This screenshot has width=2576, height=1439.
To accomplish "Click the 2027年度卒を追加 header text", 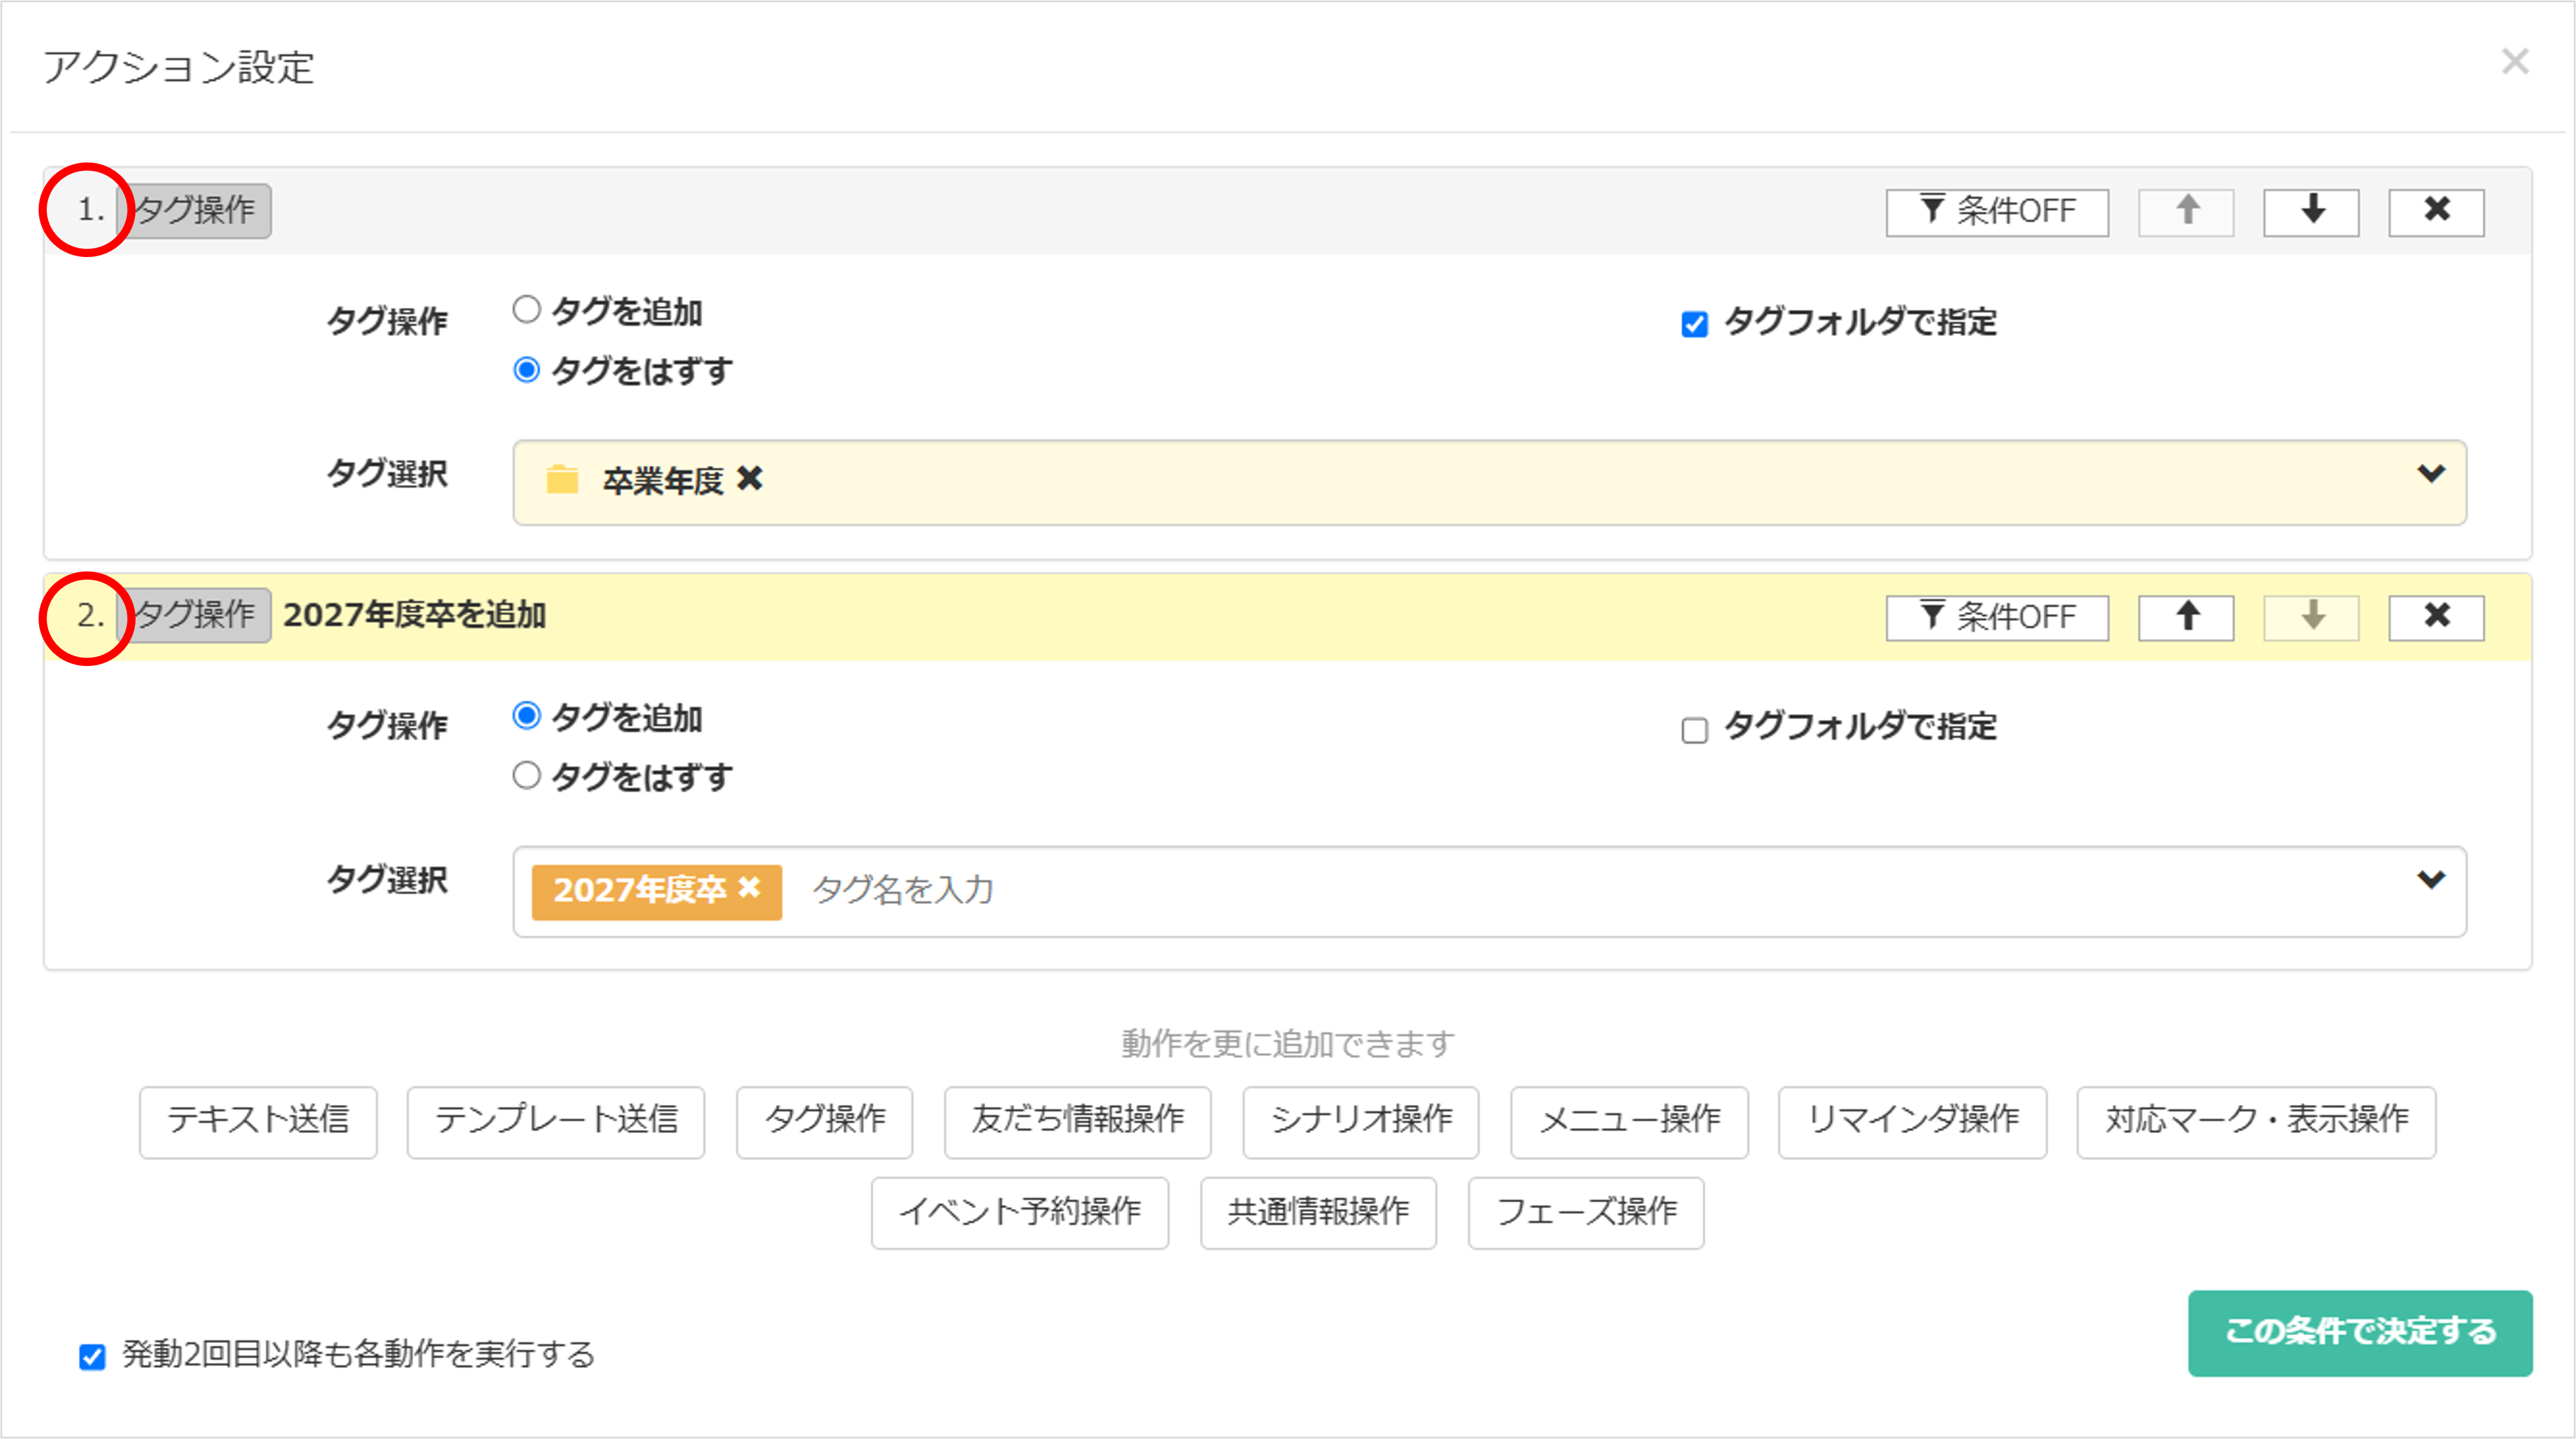I will (x=415, y=615).
